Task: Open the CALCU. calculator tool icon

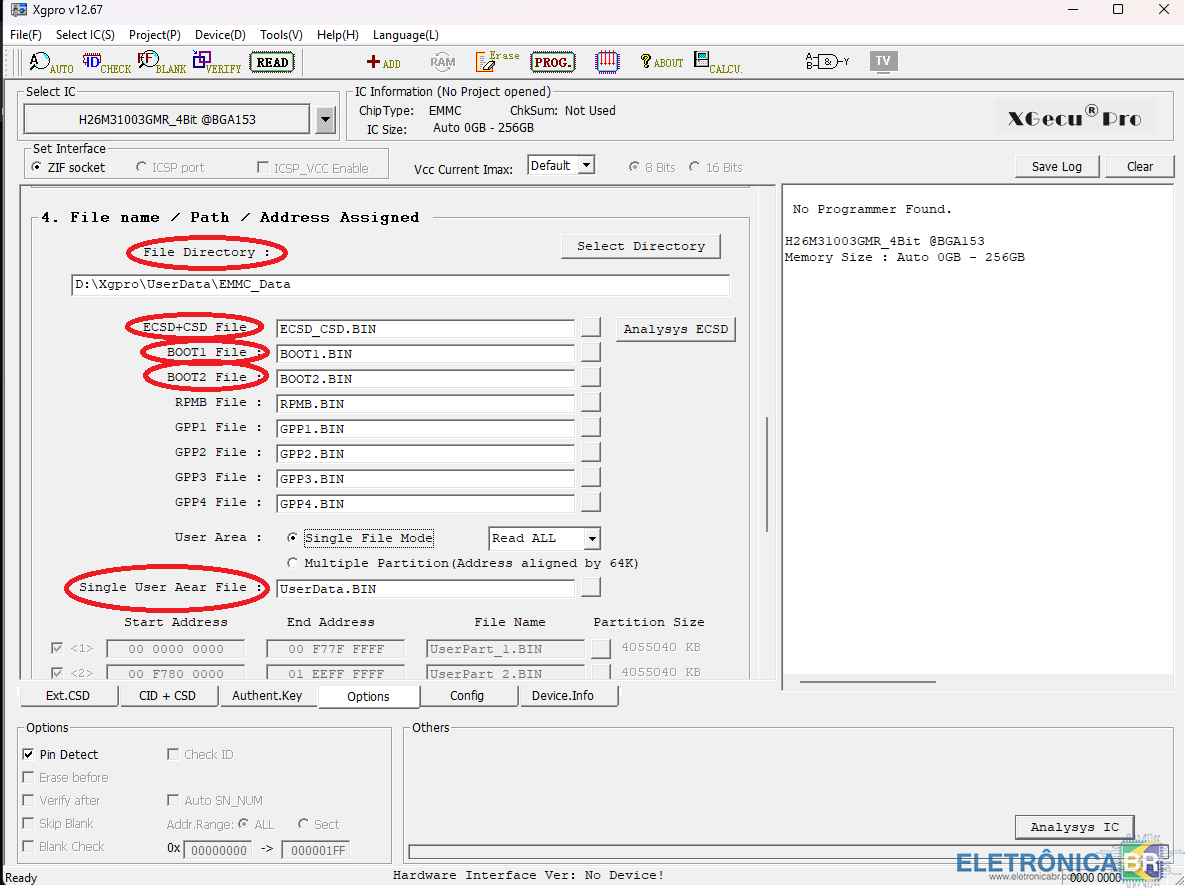Action: coord(717,63)
